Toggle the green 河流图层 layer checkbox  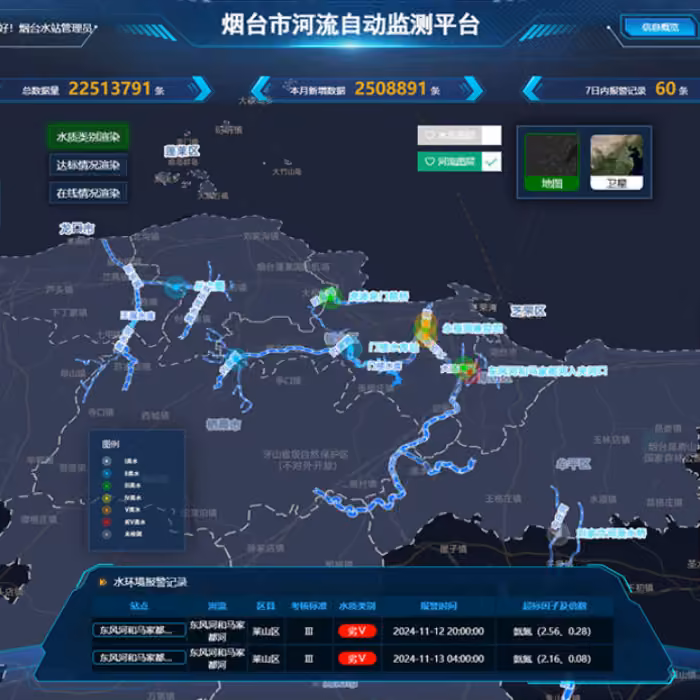tap(491, 162)
